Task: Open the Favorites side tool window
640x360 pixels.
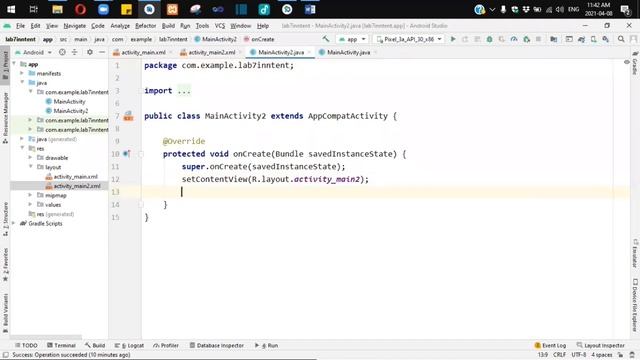Action: tap(5, 264)
